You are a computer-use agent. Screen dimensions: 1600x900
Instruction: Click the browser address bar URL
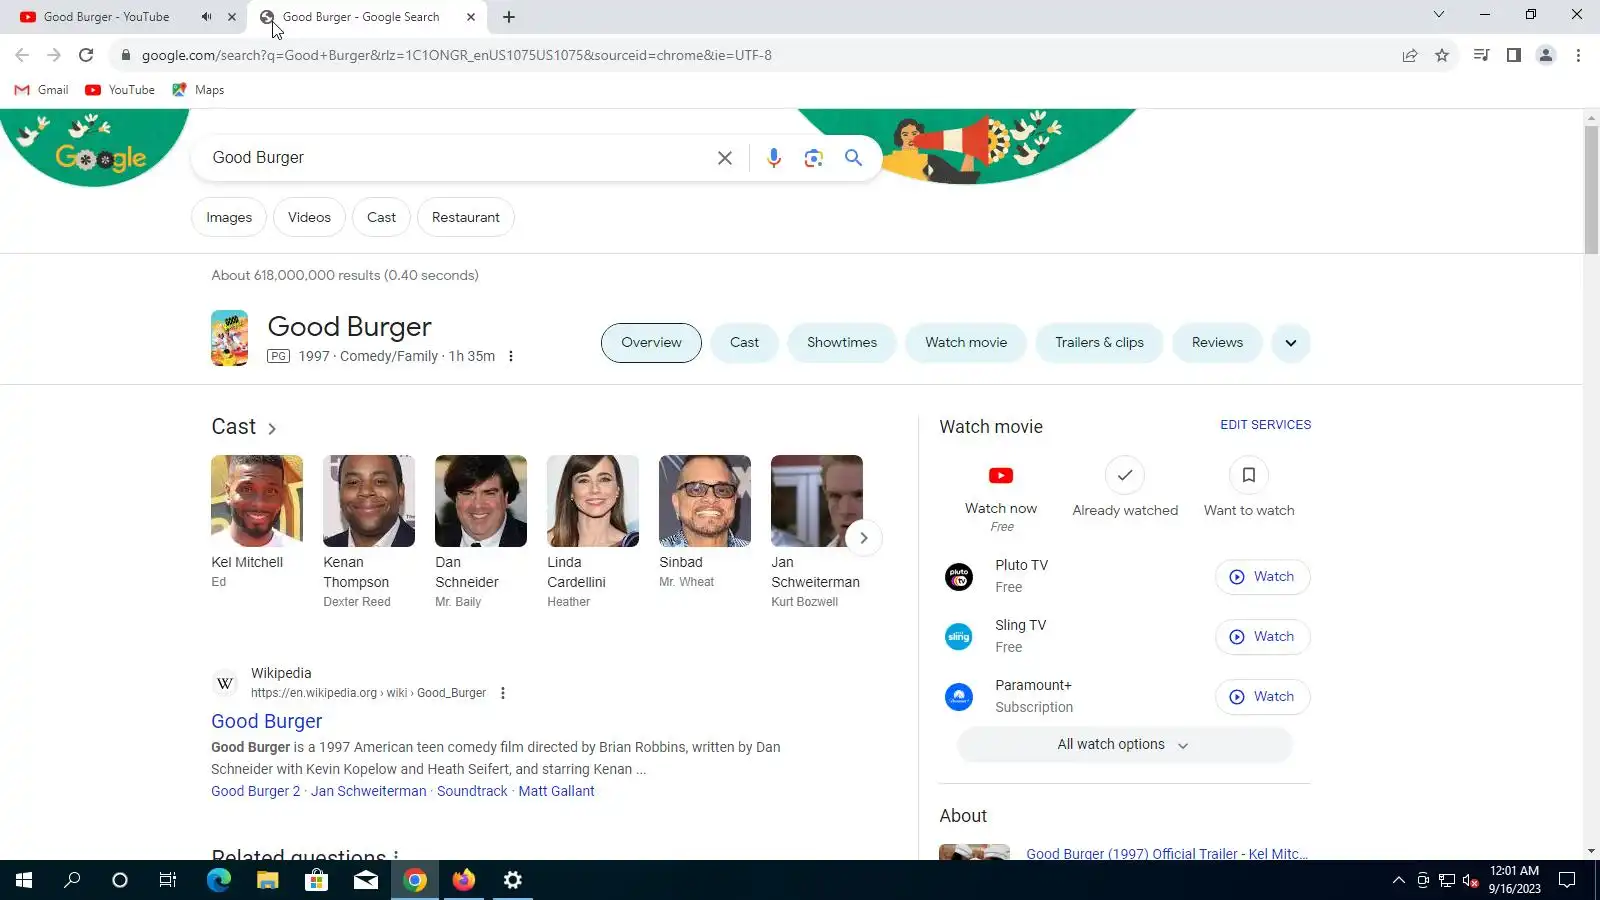tap(457, 55)
